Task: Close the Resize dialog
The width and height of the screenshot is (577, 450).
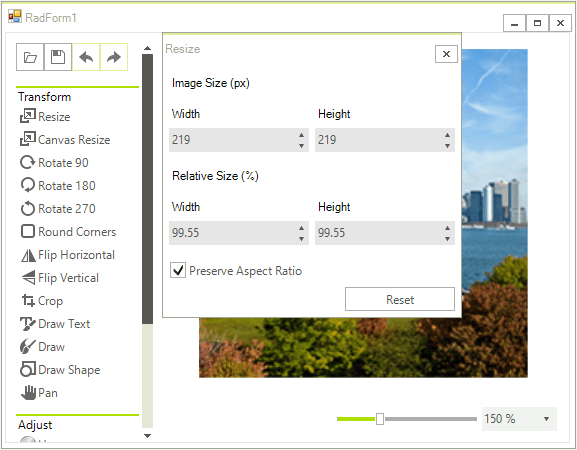Action: (446, 54)
